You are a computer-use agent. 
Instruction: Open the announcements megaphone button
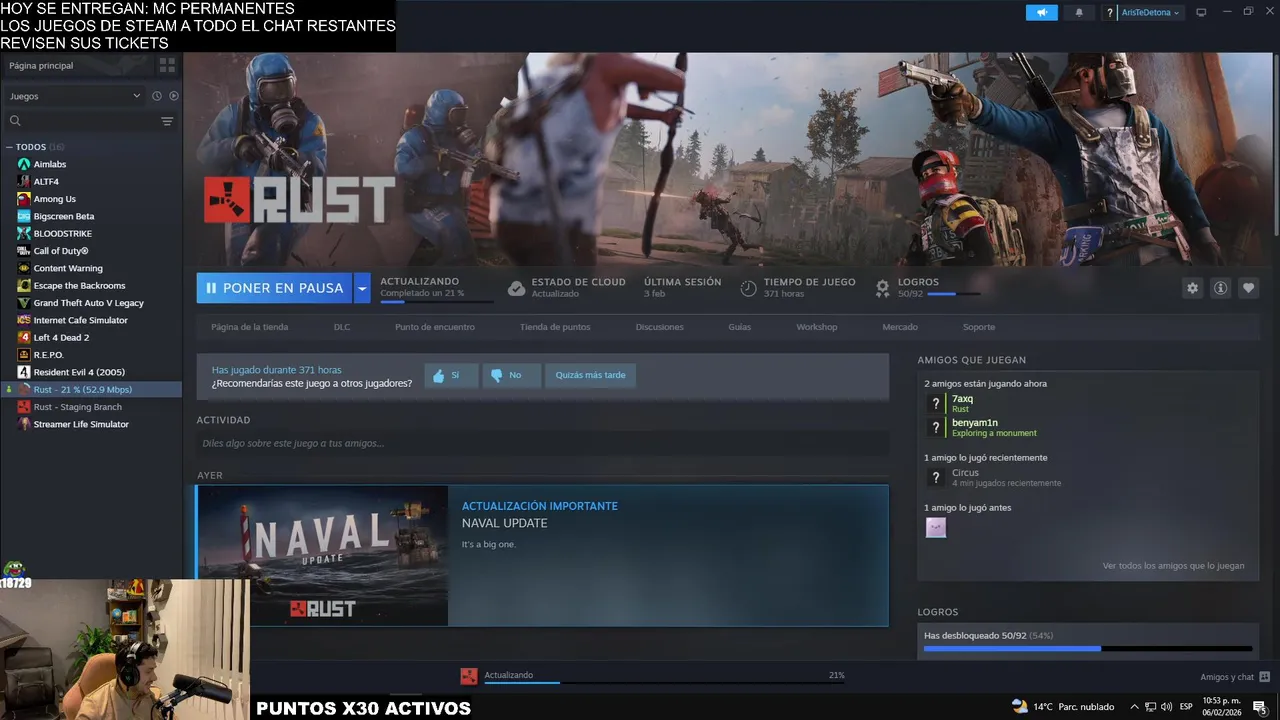pyautogui.click(x=1041, y=12)
